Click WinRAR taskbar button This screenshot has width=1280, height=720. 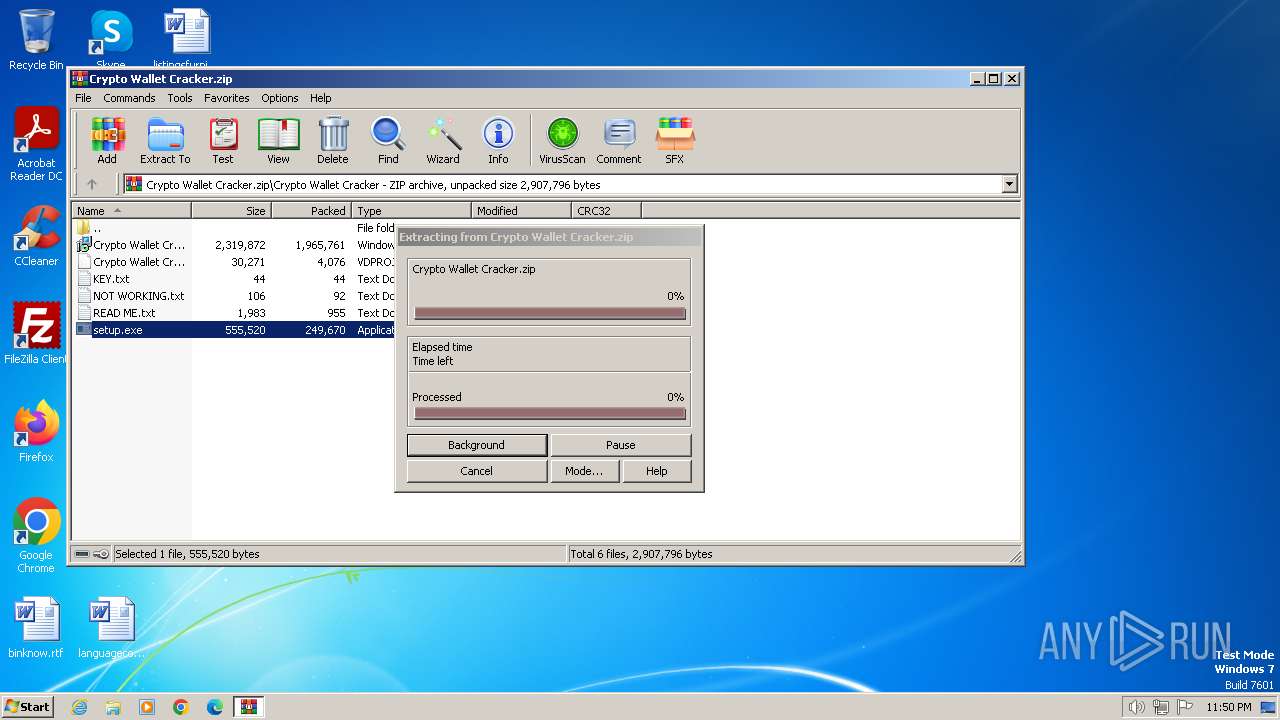pyautogui.click(x=249, y=707)
